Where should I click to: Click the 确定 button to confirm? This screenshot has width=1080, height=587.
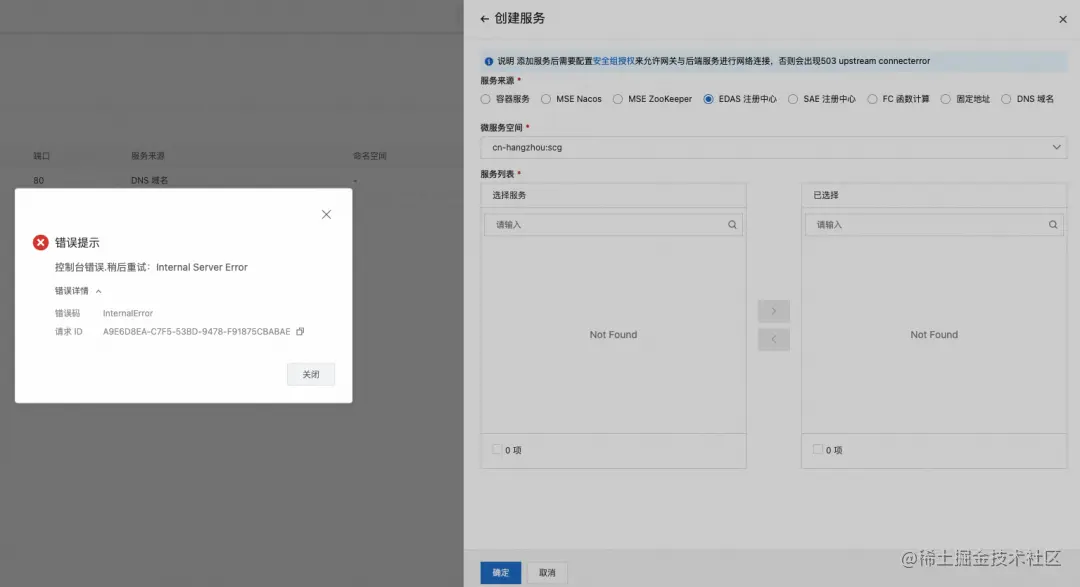coord(500,572)
